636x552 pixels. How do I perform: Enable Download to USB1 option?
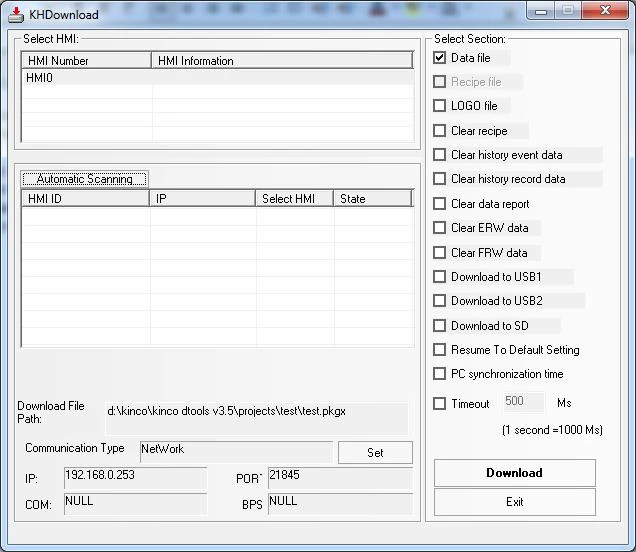(440, 277)
